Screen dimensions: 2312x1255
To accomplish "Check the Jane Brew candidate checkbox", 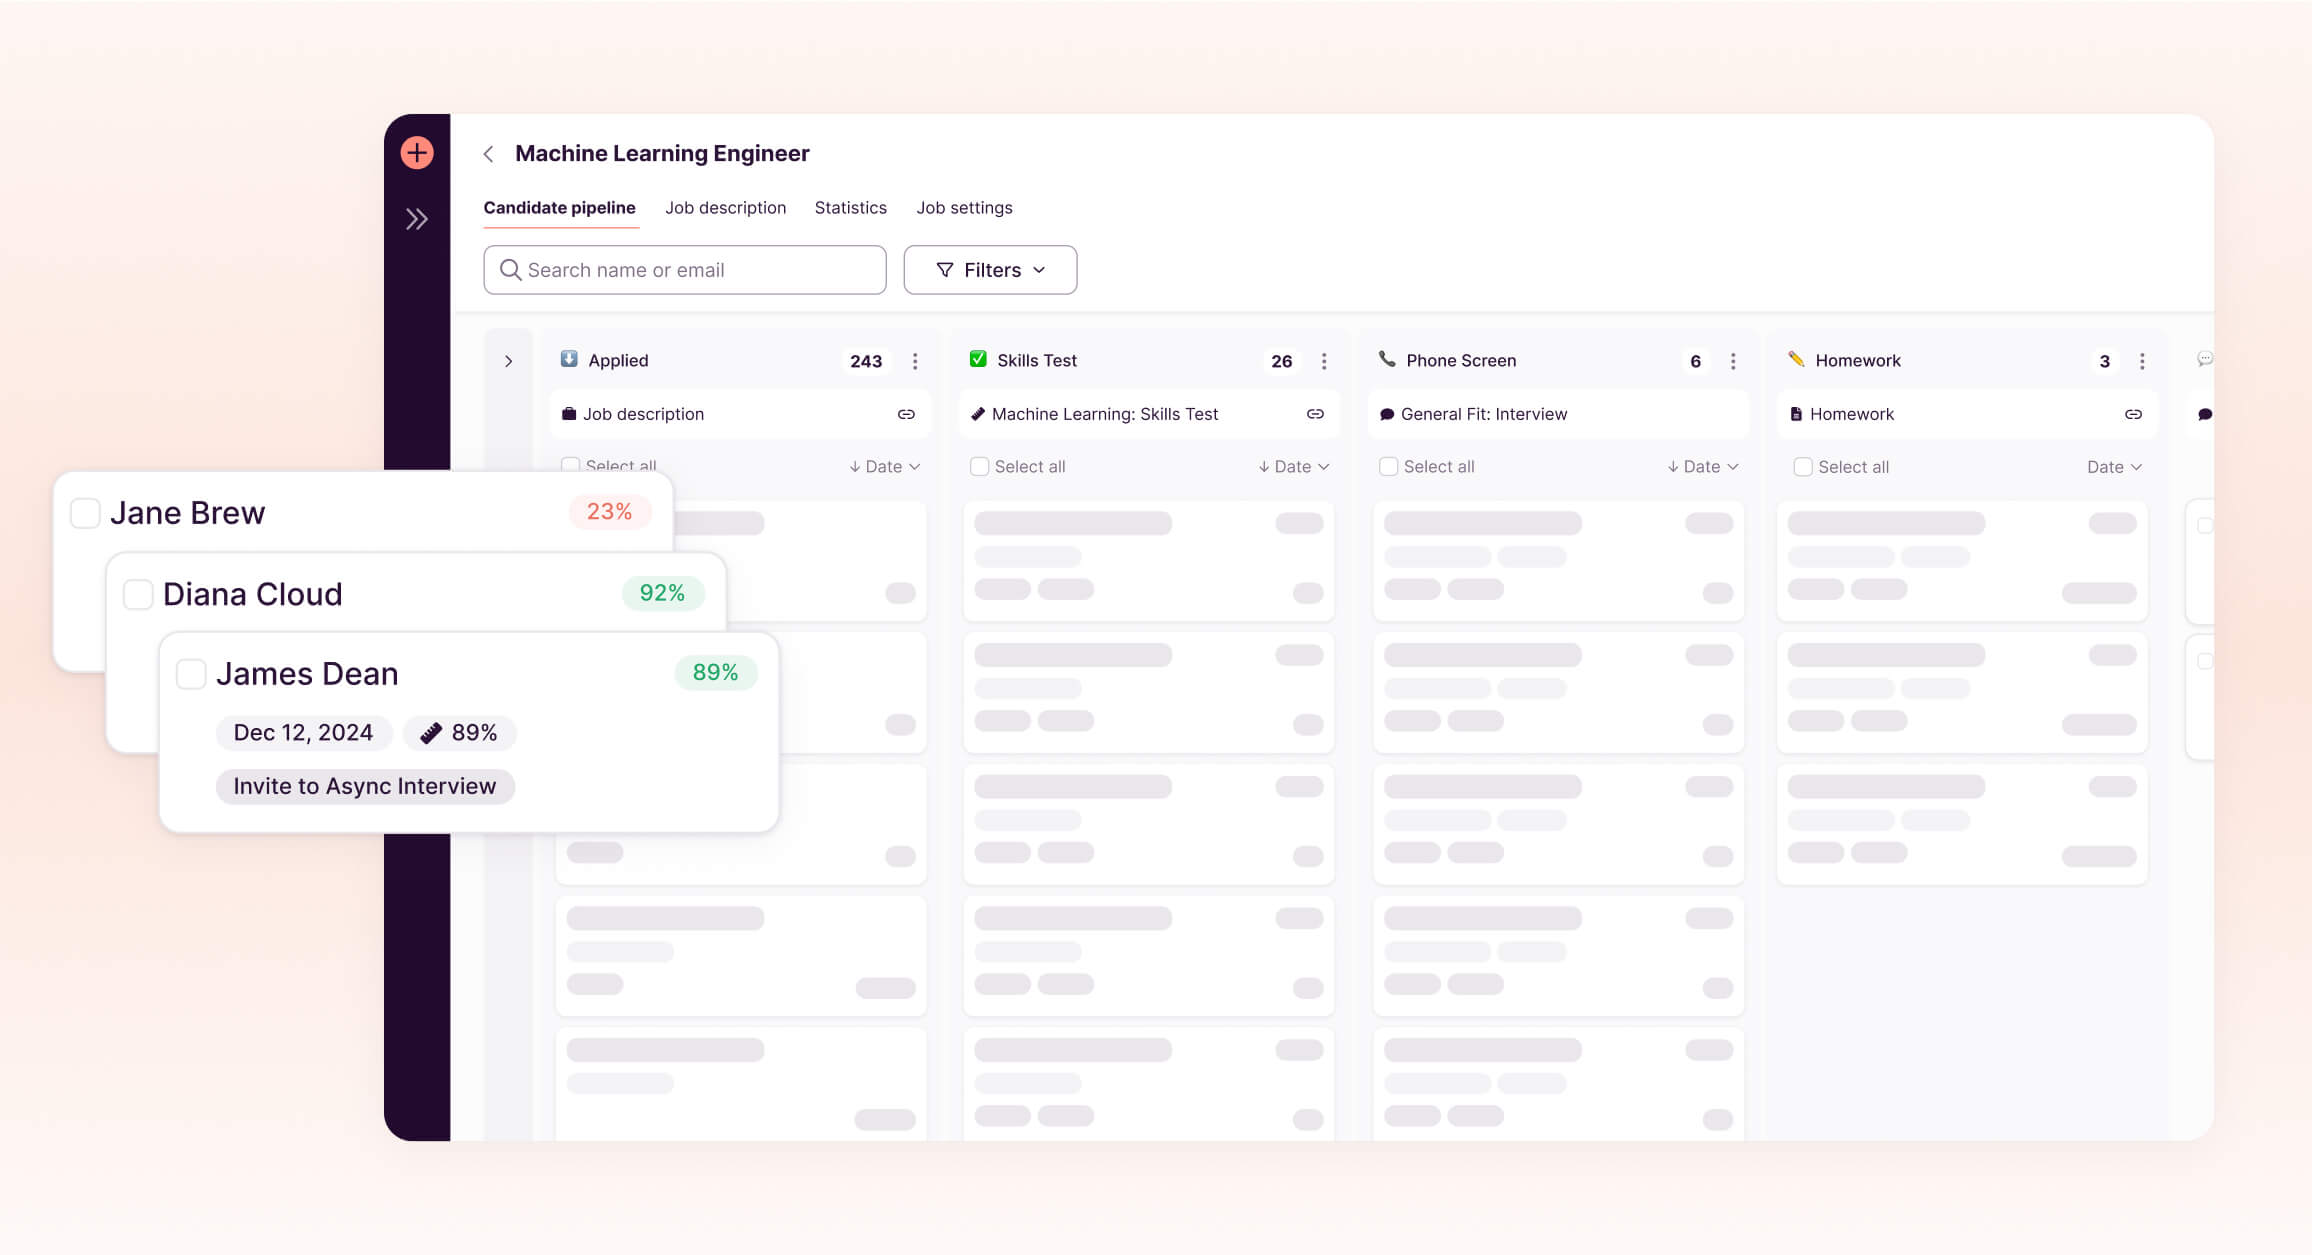I will tap(85, 513).
